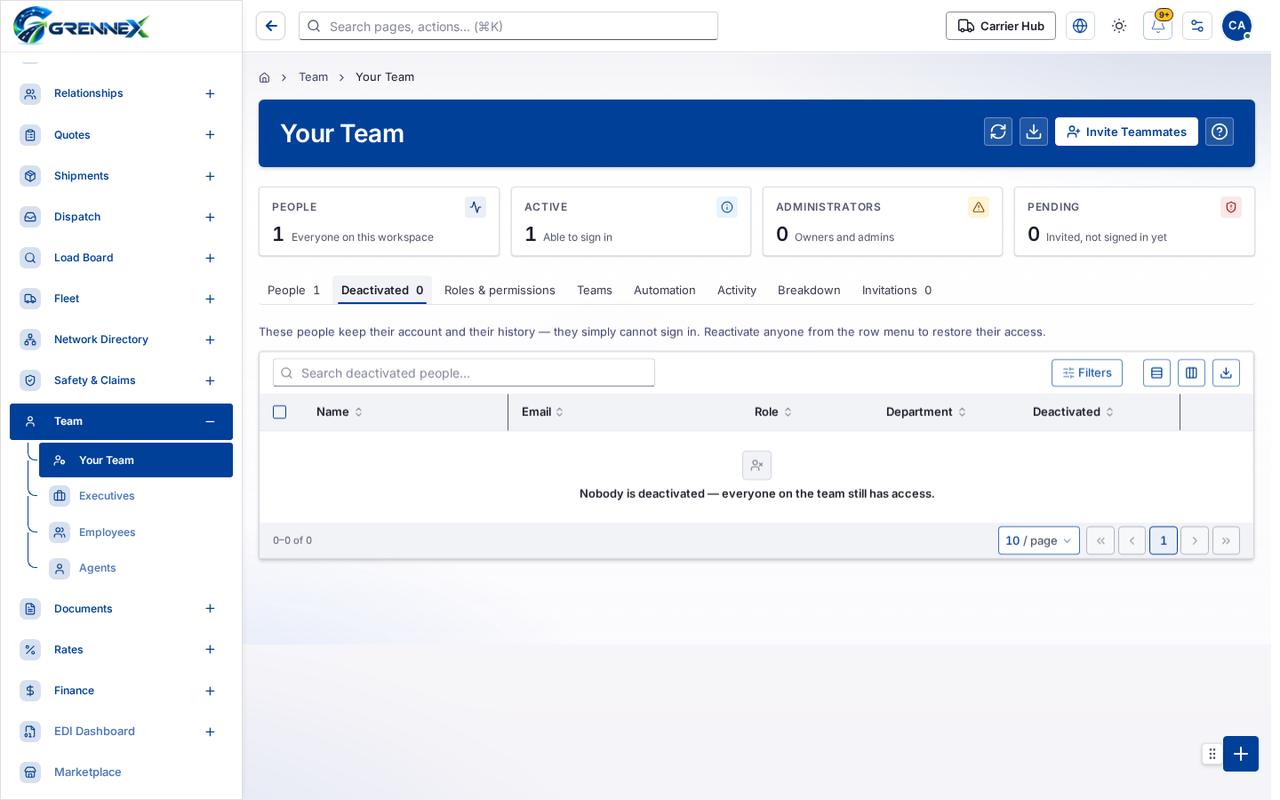Click the table density view icon
1280x800 pixels.
(x=1157, y=373)
